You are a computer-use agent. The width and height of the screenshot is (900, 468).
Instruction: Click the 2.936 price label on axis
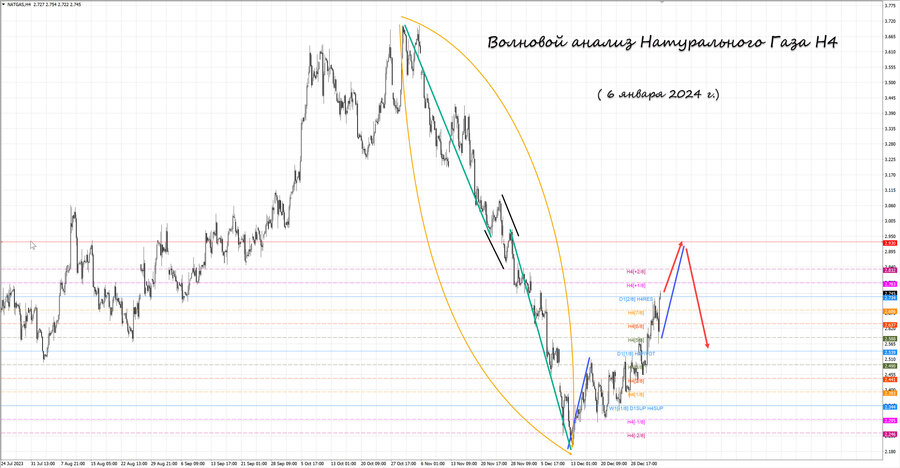[x=889, y=243]
